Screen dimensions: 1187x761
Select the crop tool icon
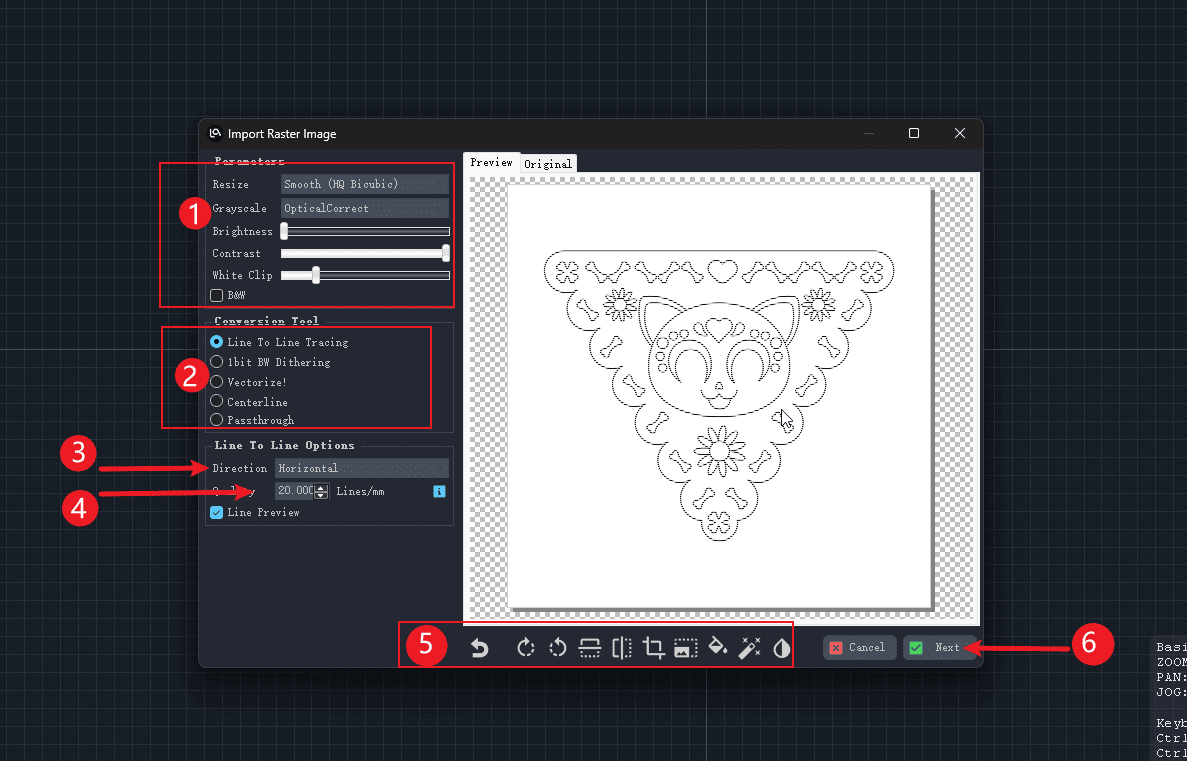654,648
